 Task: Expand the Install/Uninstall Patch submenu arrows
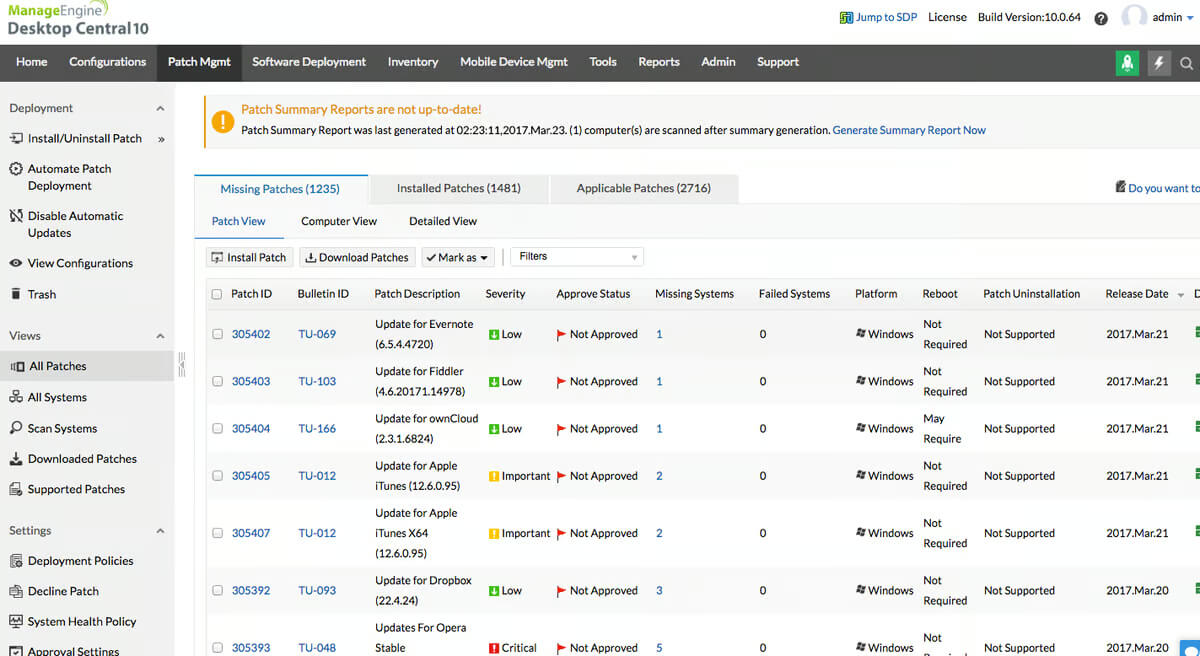point(161,139)
